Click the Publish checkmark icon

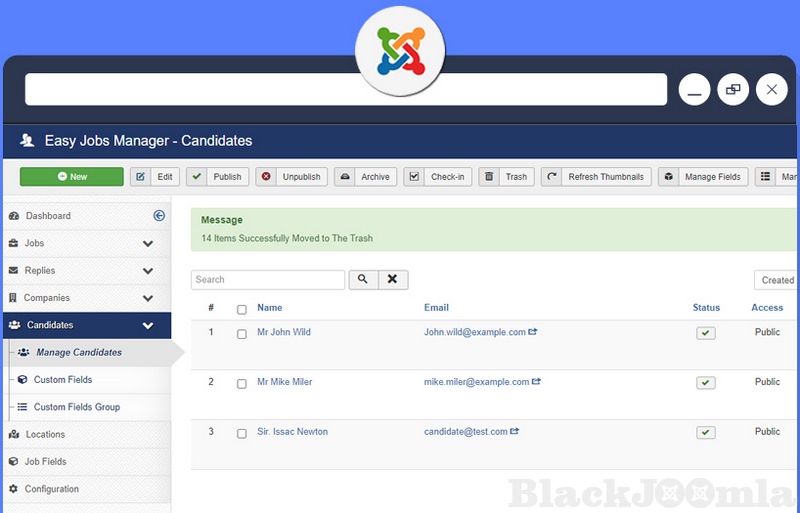[198, 177]
